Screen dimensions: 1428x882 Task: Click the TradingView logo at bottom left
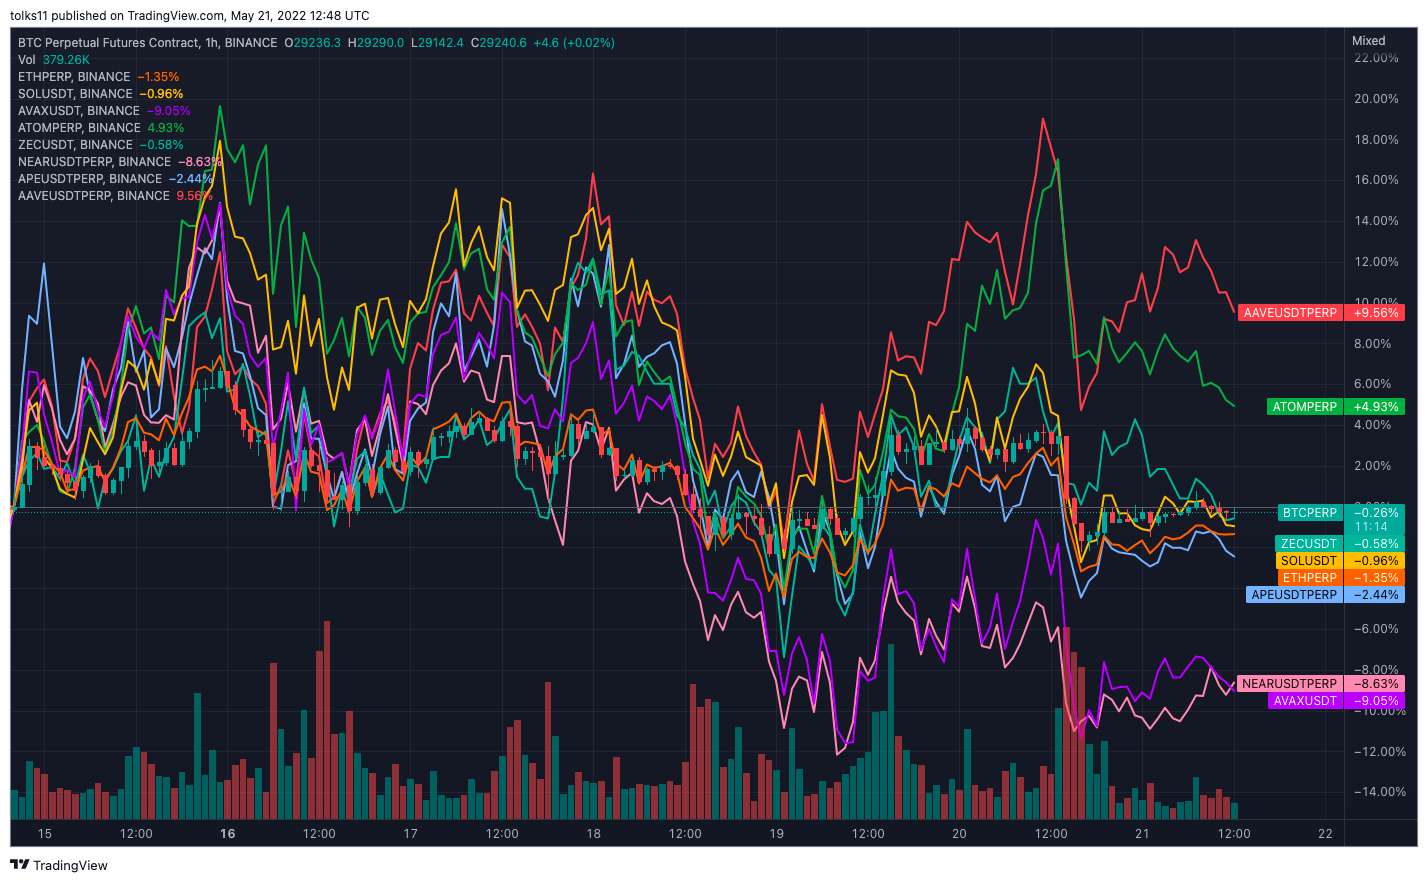59,865
